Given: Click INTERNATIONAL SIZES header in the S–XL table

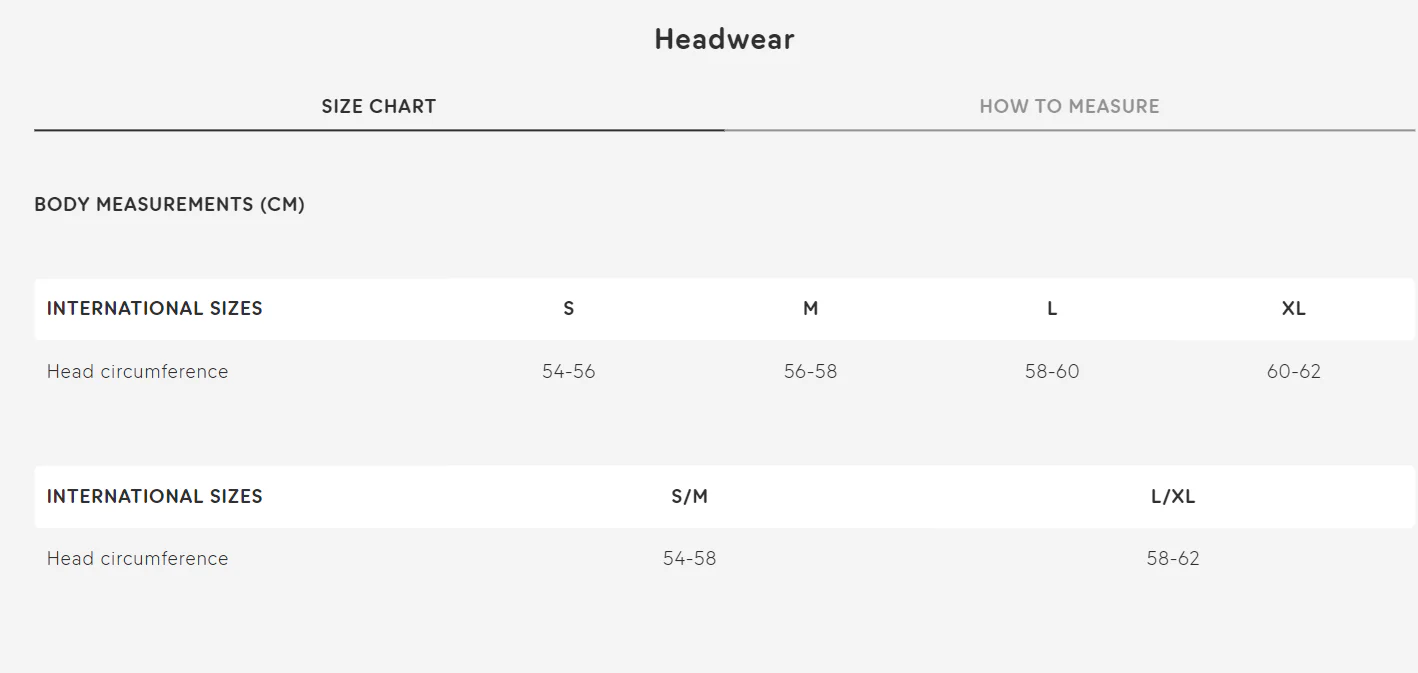Looking at the screenshot, I should click(x=154, y=309).
